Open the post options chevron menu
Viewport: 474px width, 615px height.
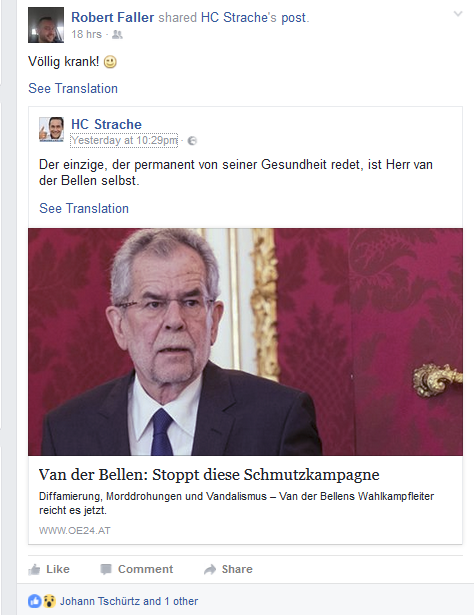pyautogui.click(x=458, y=14)
